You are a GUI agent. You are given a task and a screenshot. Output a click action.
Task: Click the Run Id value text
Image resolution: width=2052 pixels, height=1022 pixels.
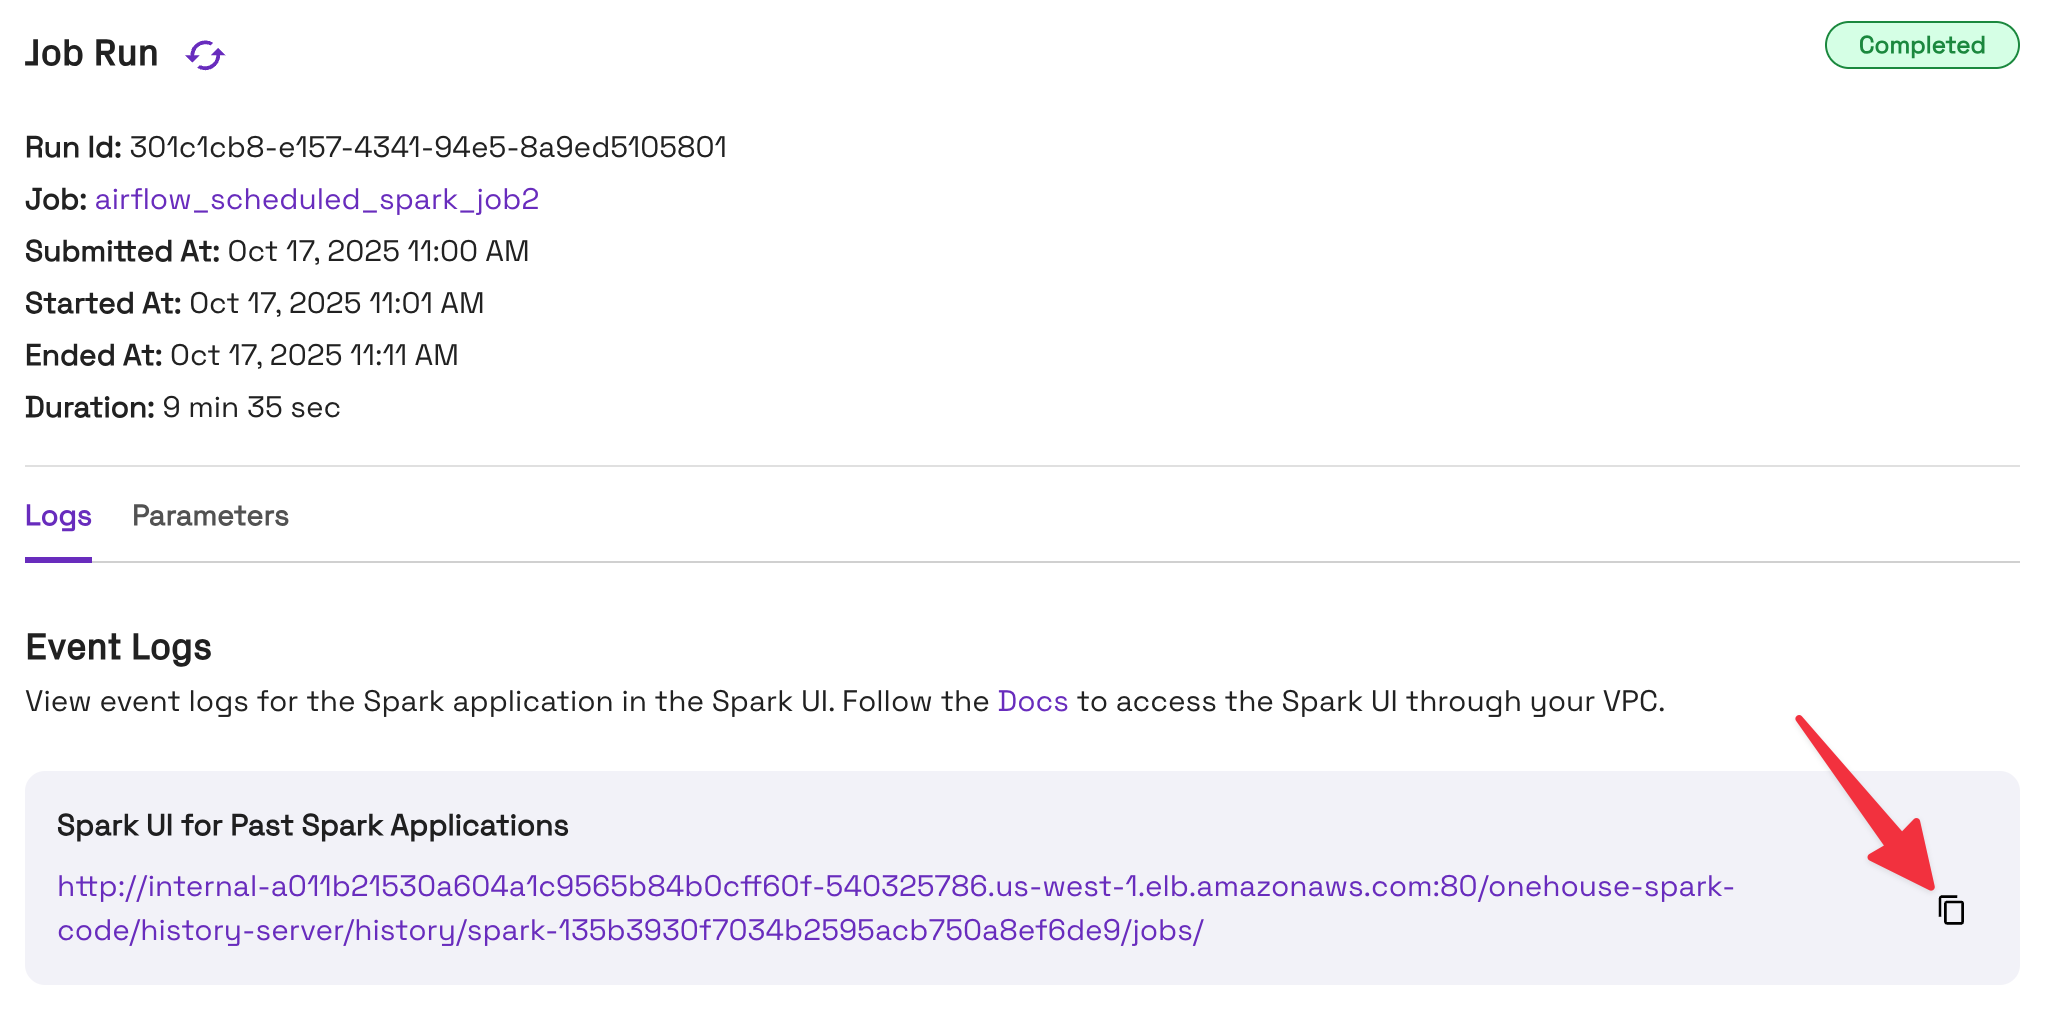pyautogui.click(x=428, y=148)
